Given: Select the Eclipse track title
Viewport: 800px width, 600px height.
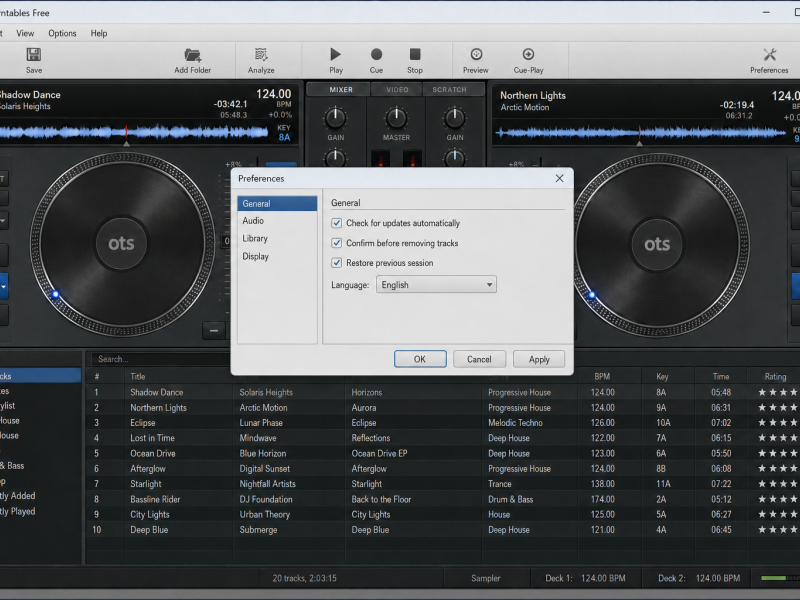Looking at the screenshot, I should click(x=143, y=423).
